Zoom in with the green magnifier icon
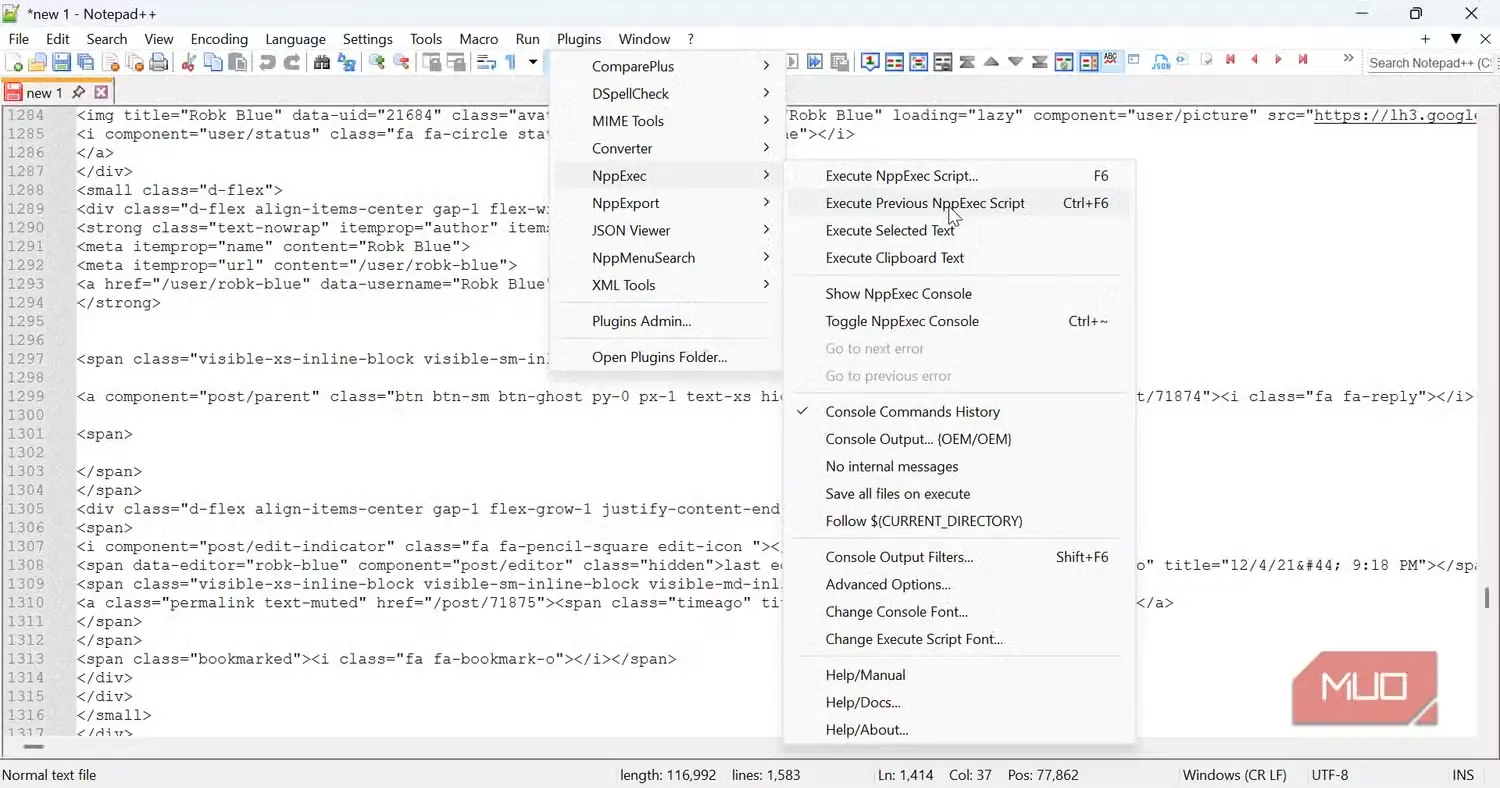This screenshot has width=1500, height=788. pyautogui.click(x=377, y=62)
